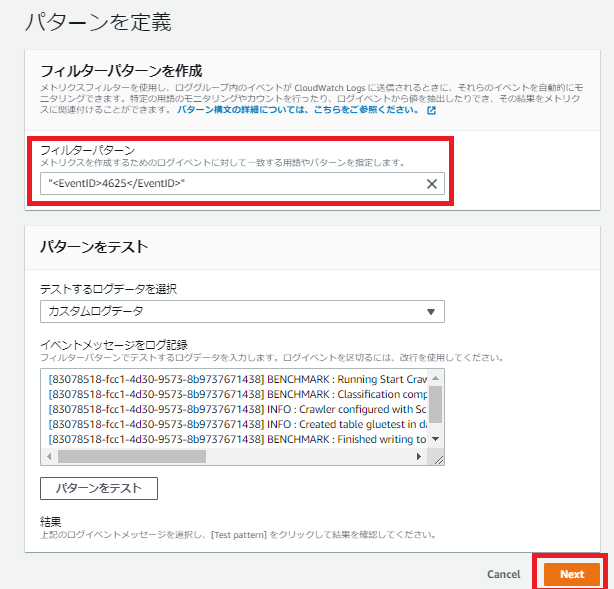
Task: Click the Cancel button
Action: tap(503, 574)
